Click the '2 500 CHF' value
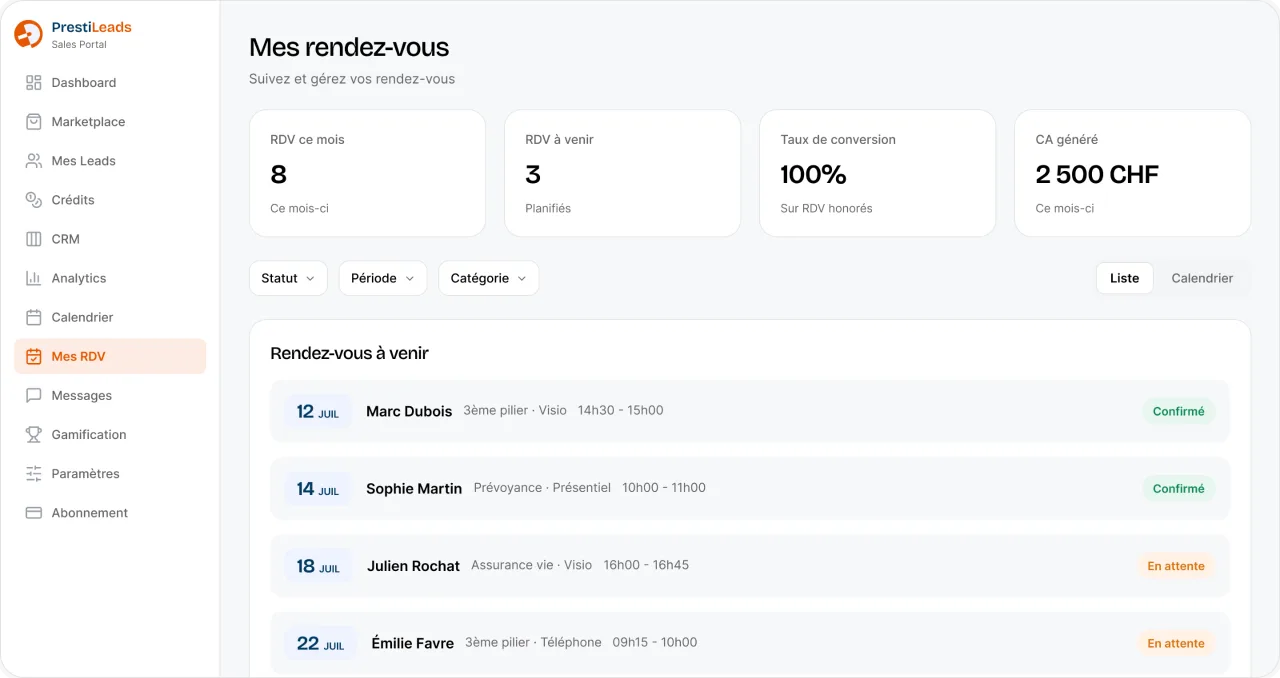Image resolution: width=1280 pixels, height=678 pixels. [x=1097, y=174]
